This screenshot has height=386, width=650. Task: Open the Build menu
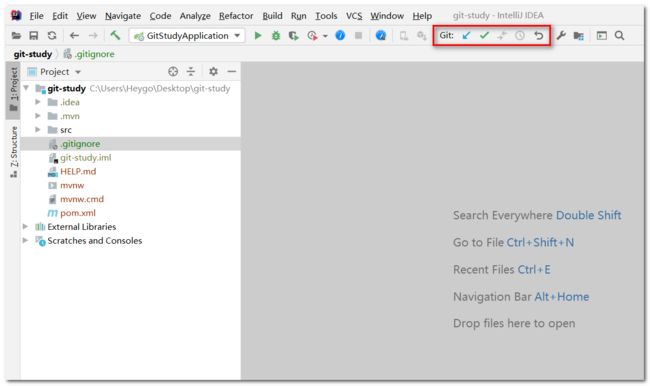pyautogui.click(x=272, y=16)
